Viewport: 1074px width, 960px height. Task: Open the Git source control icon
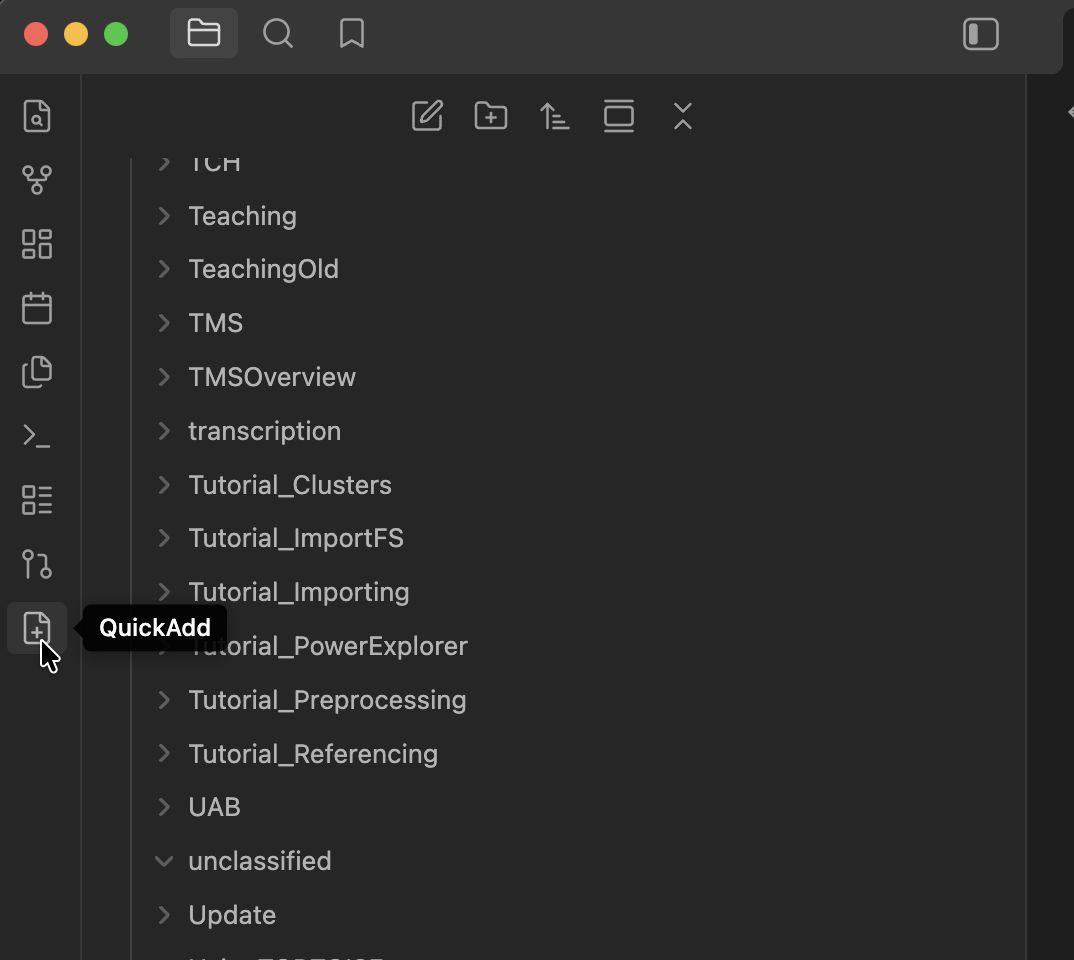pos(37,564)
